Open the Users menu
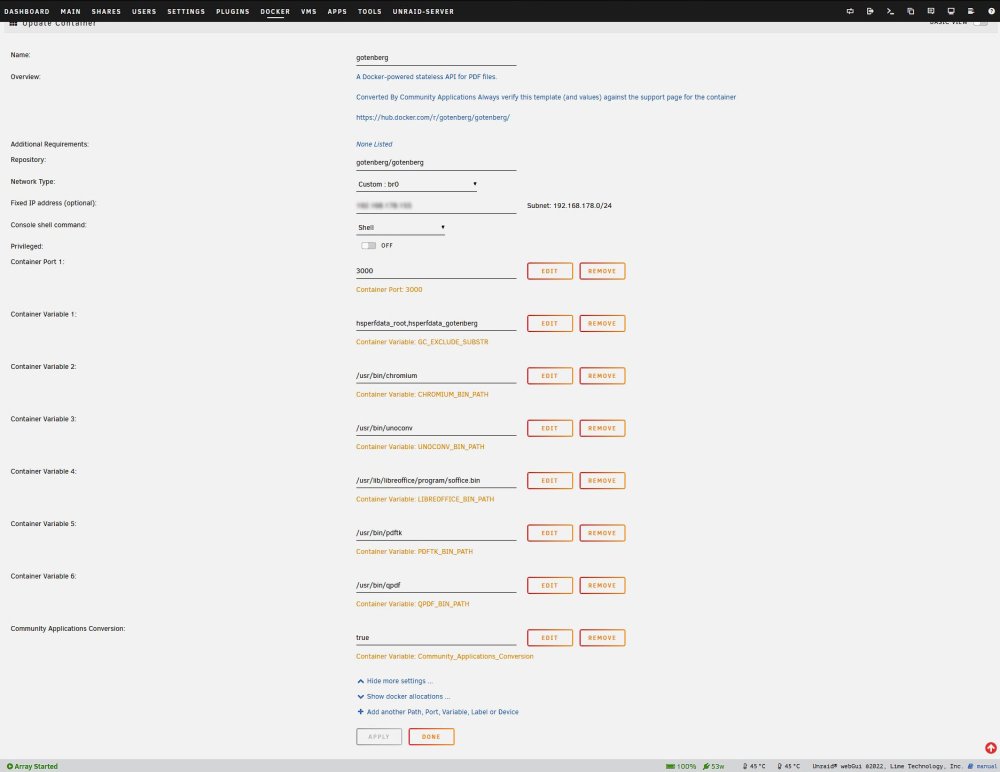 click(144, 11)
